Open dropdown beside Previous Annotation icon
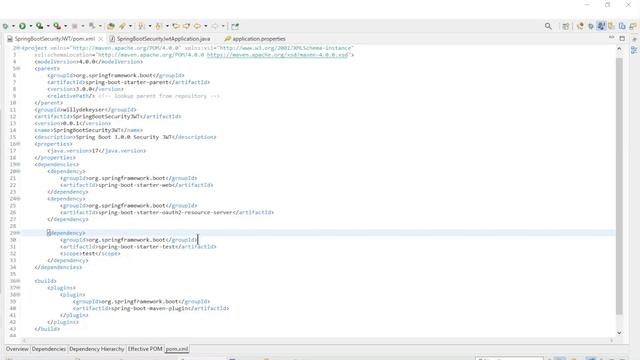Image resolution: width=640 pixels, height=360 pixels. [167, 26]
